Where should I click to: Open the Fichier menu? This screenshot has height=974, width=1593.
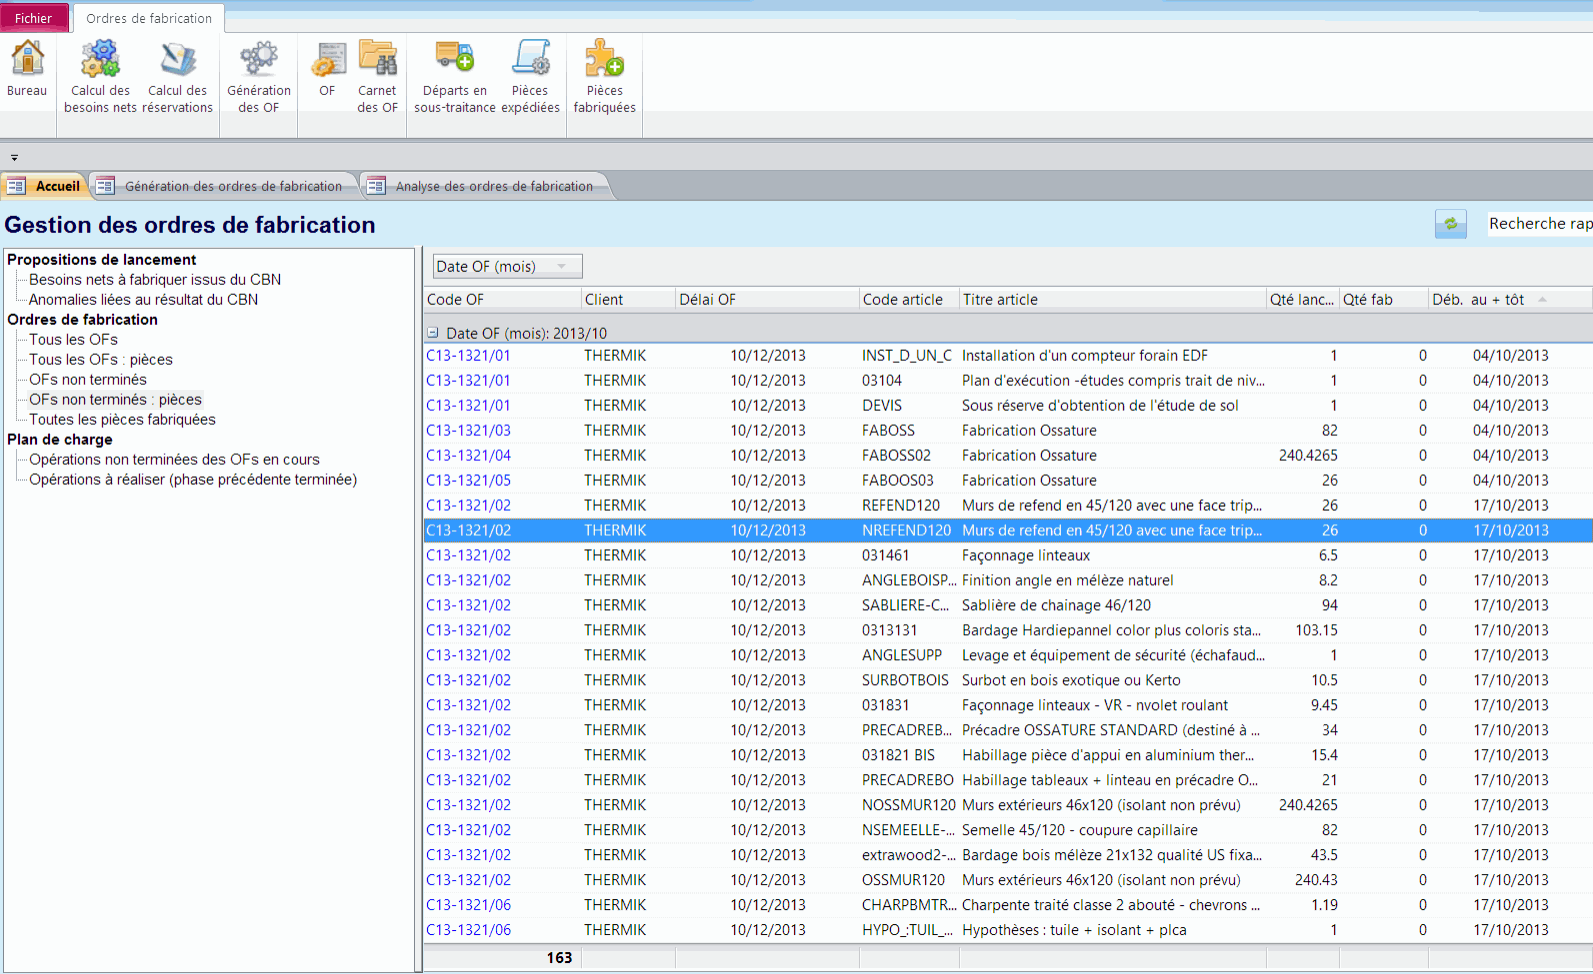coord(34,18)
